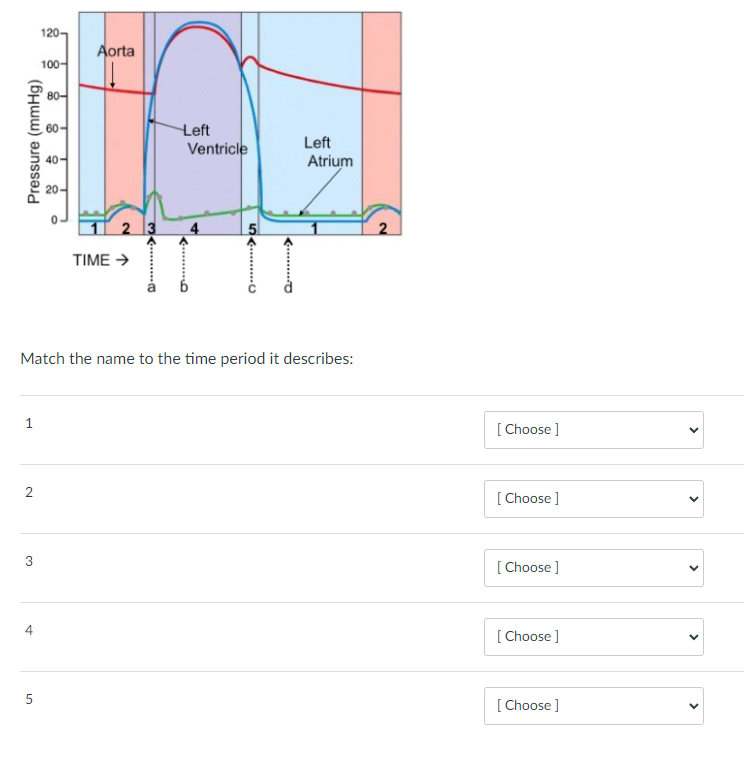Expand the Choose dropdown for row 3
744x760 pixels.
tap(593, 568)
